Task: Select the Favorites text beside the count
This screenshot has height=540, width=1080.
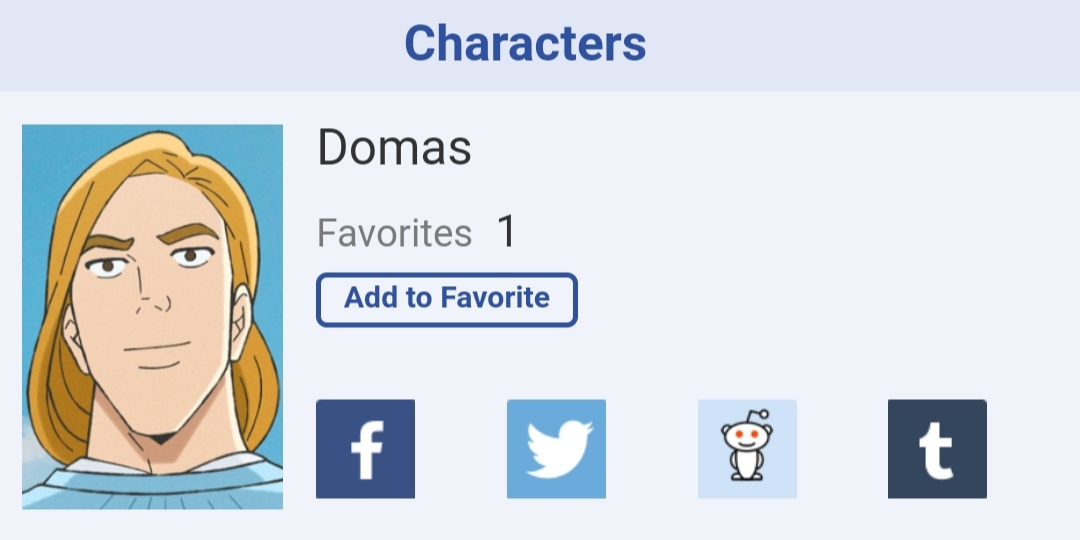Action: (394, 234)
